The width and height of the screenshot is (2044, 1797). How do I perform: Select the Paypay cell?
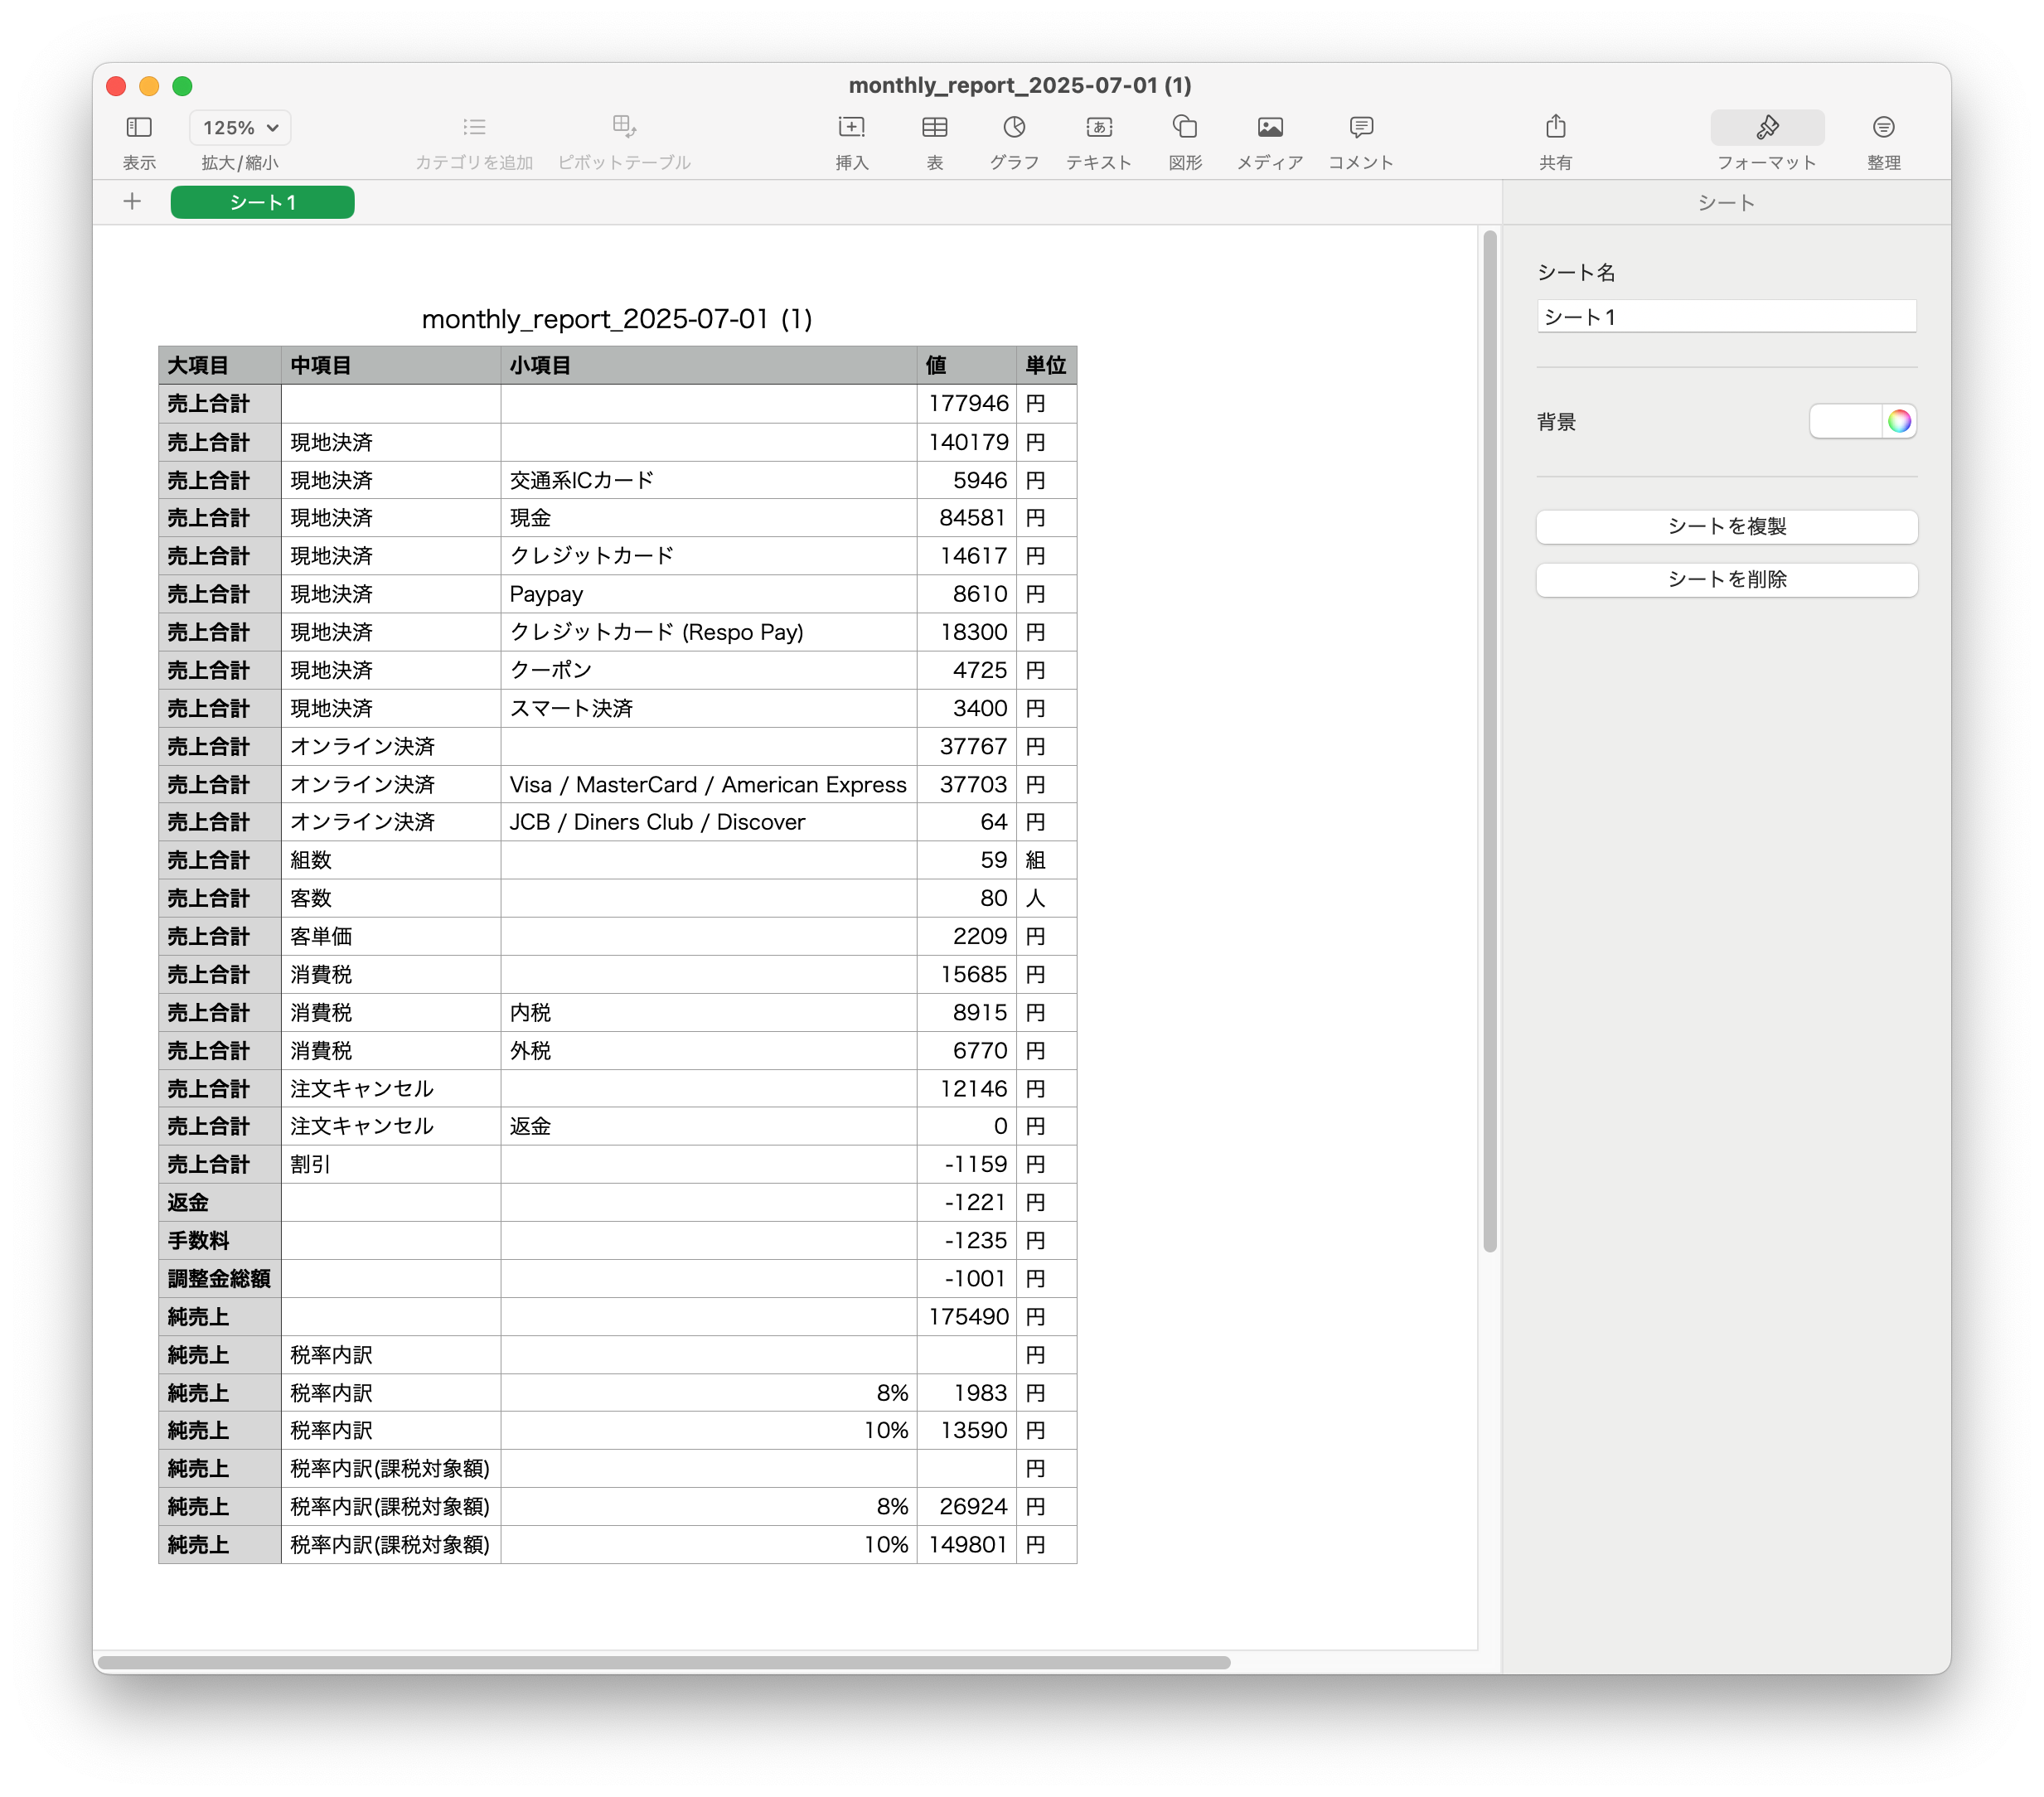[x=709, y=594]
